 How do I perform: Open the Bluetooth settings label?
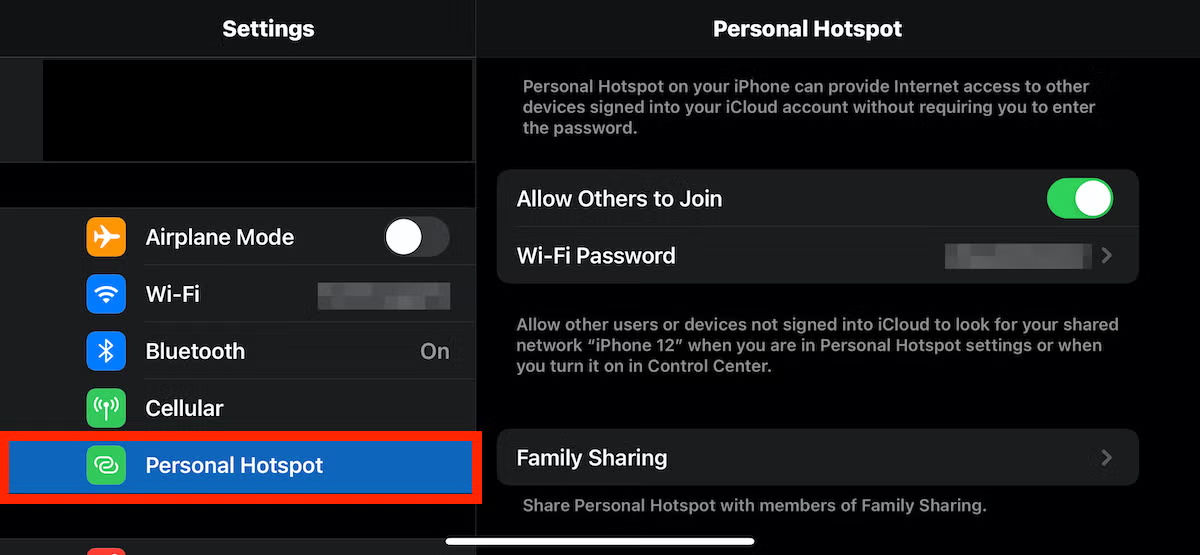[195, 351]
